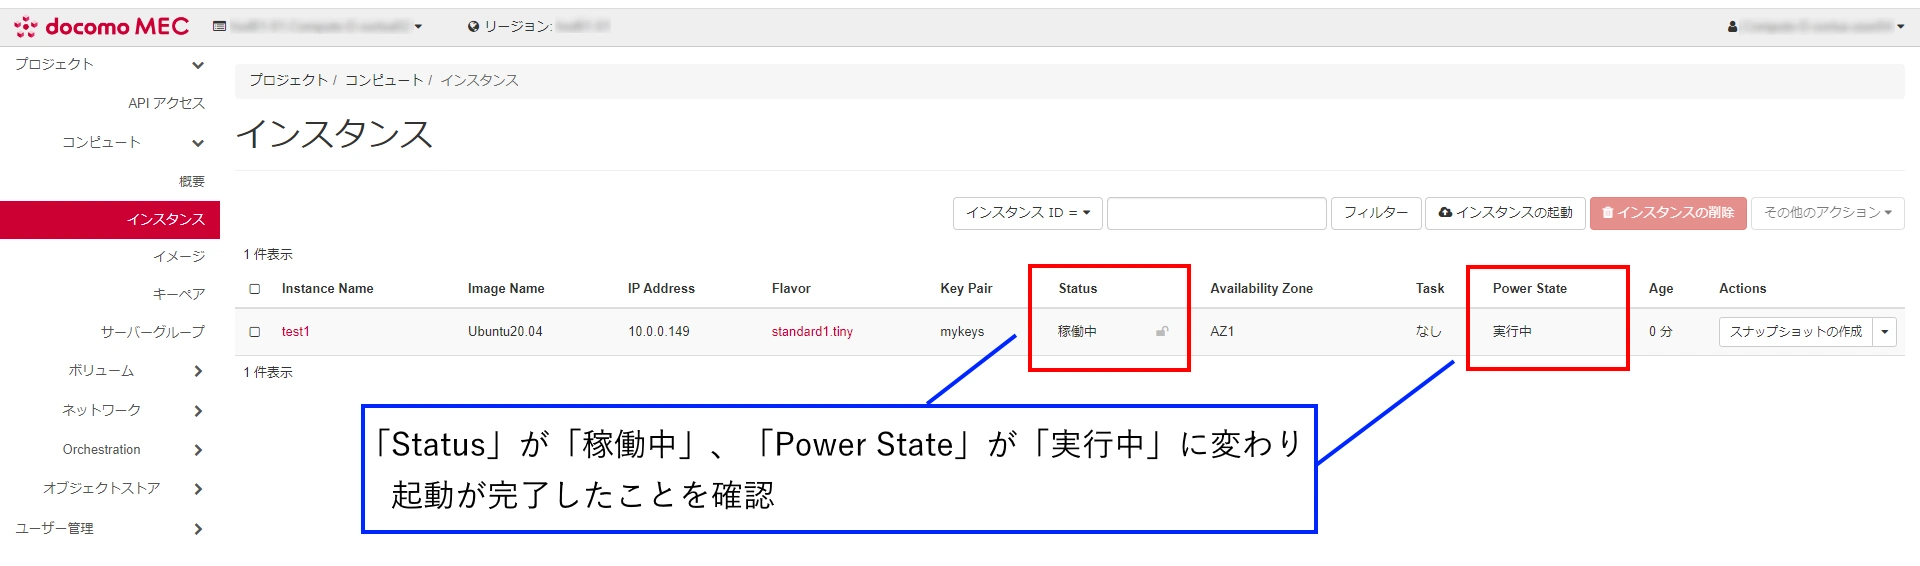Tick the checkbox for instance test1
The width and height of the screenshot is (1920, 566).
click(255, 332)
